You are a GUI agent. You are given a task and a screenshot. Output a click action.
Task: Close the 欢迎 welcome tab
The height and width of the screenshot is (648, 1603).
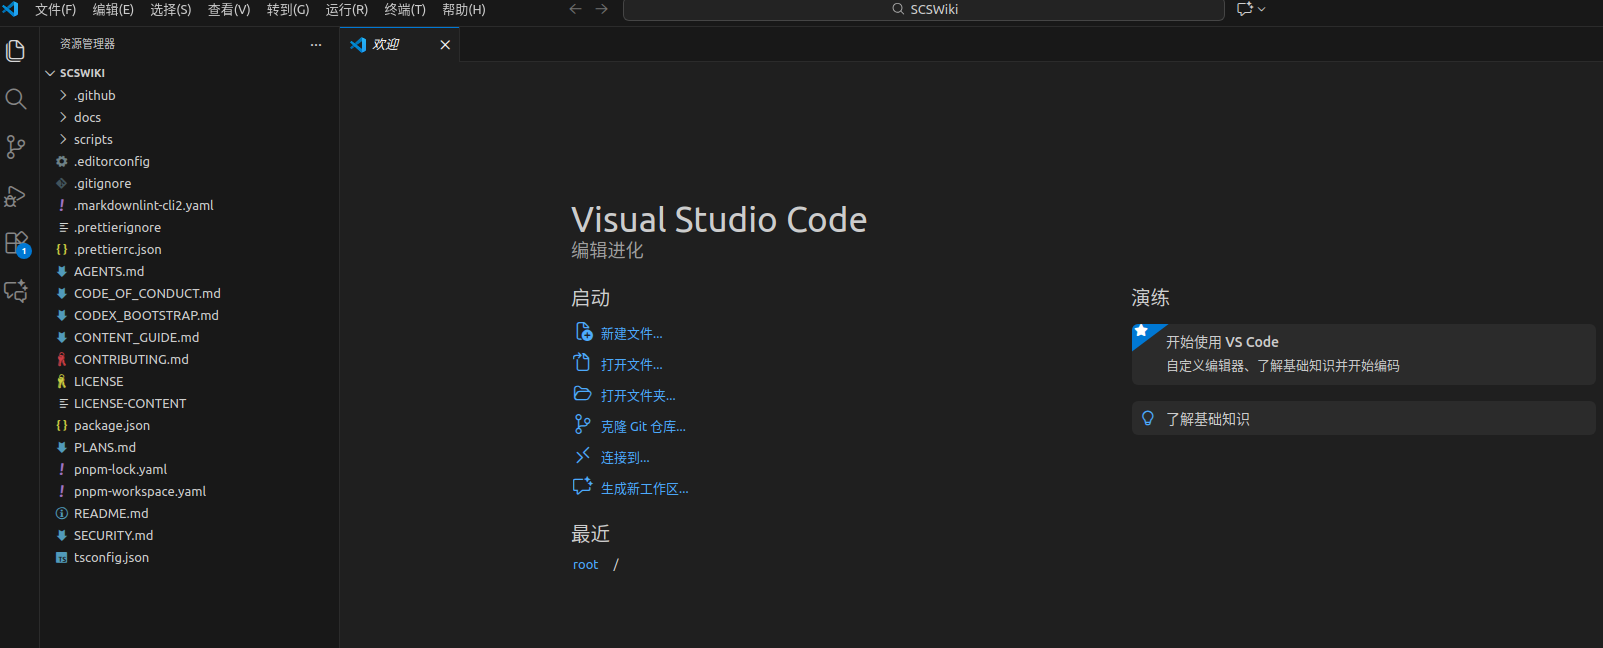click(x=445, y=45)
